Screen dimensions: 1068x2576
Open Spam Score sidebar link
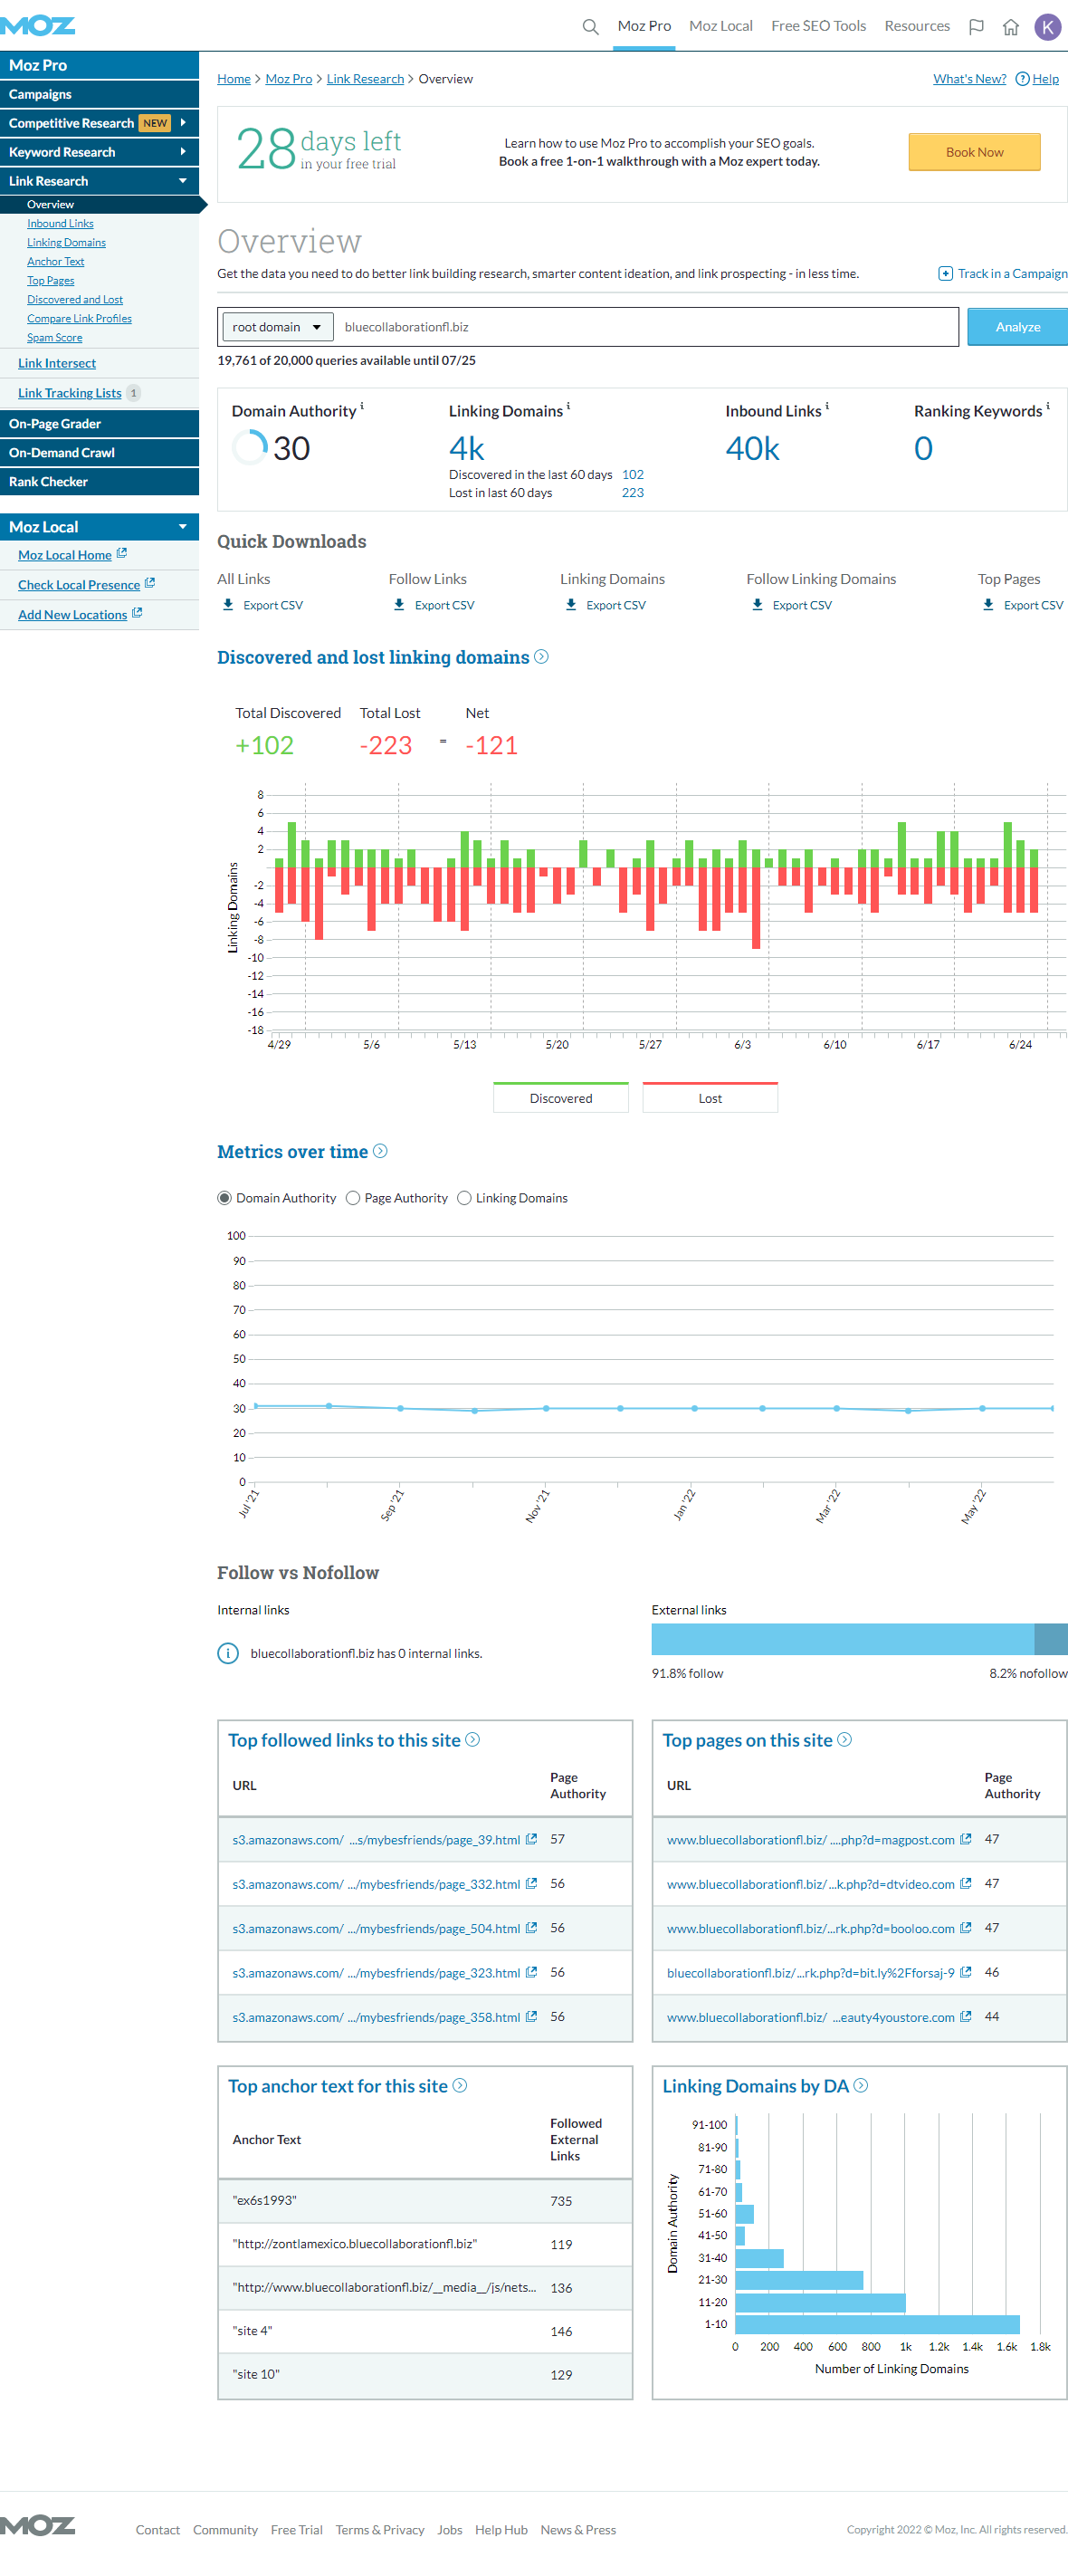pos(54,338)
